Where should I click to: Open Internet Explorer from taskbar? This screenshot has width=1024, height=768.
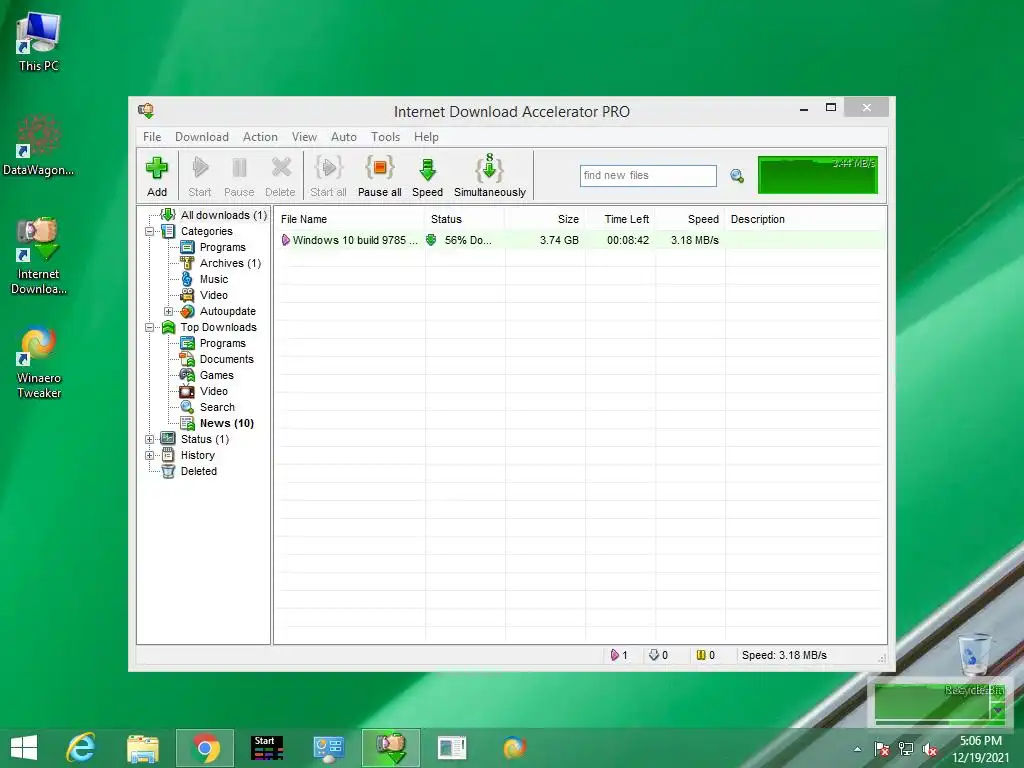[x=82, y=748]
